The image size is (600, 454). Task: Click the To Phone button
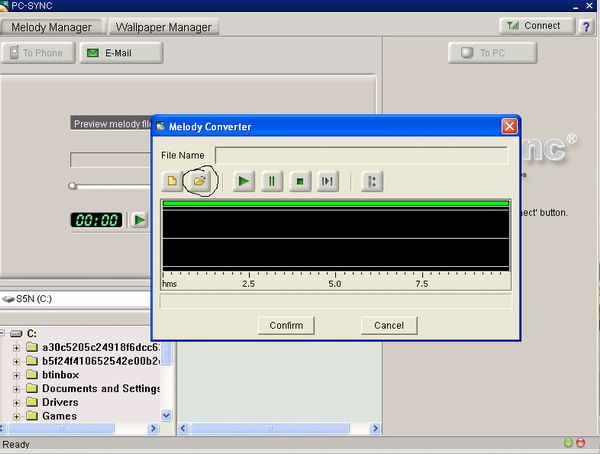[x=38, y=53]
